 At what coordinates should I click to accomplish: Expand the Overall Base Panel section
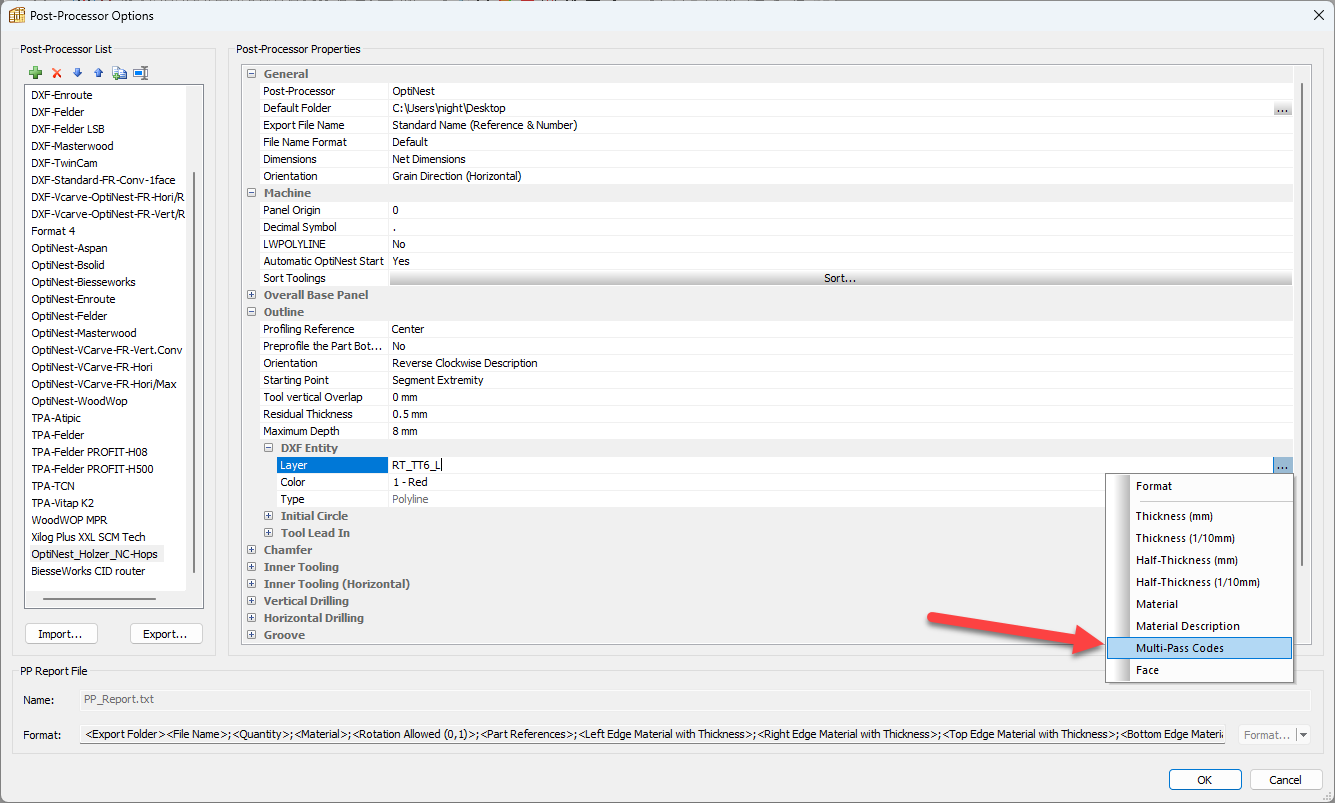click(252, 295)
